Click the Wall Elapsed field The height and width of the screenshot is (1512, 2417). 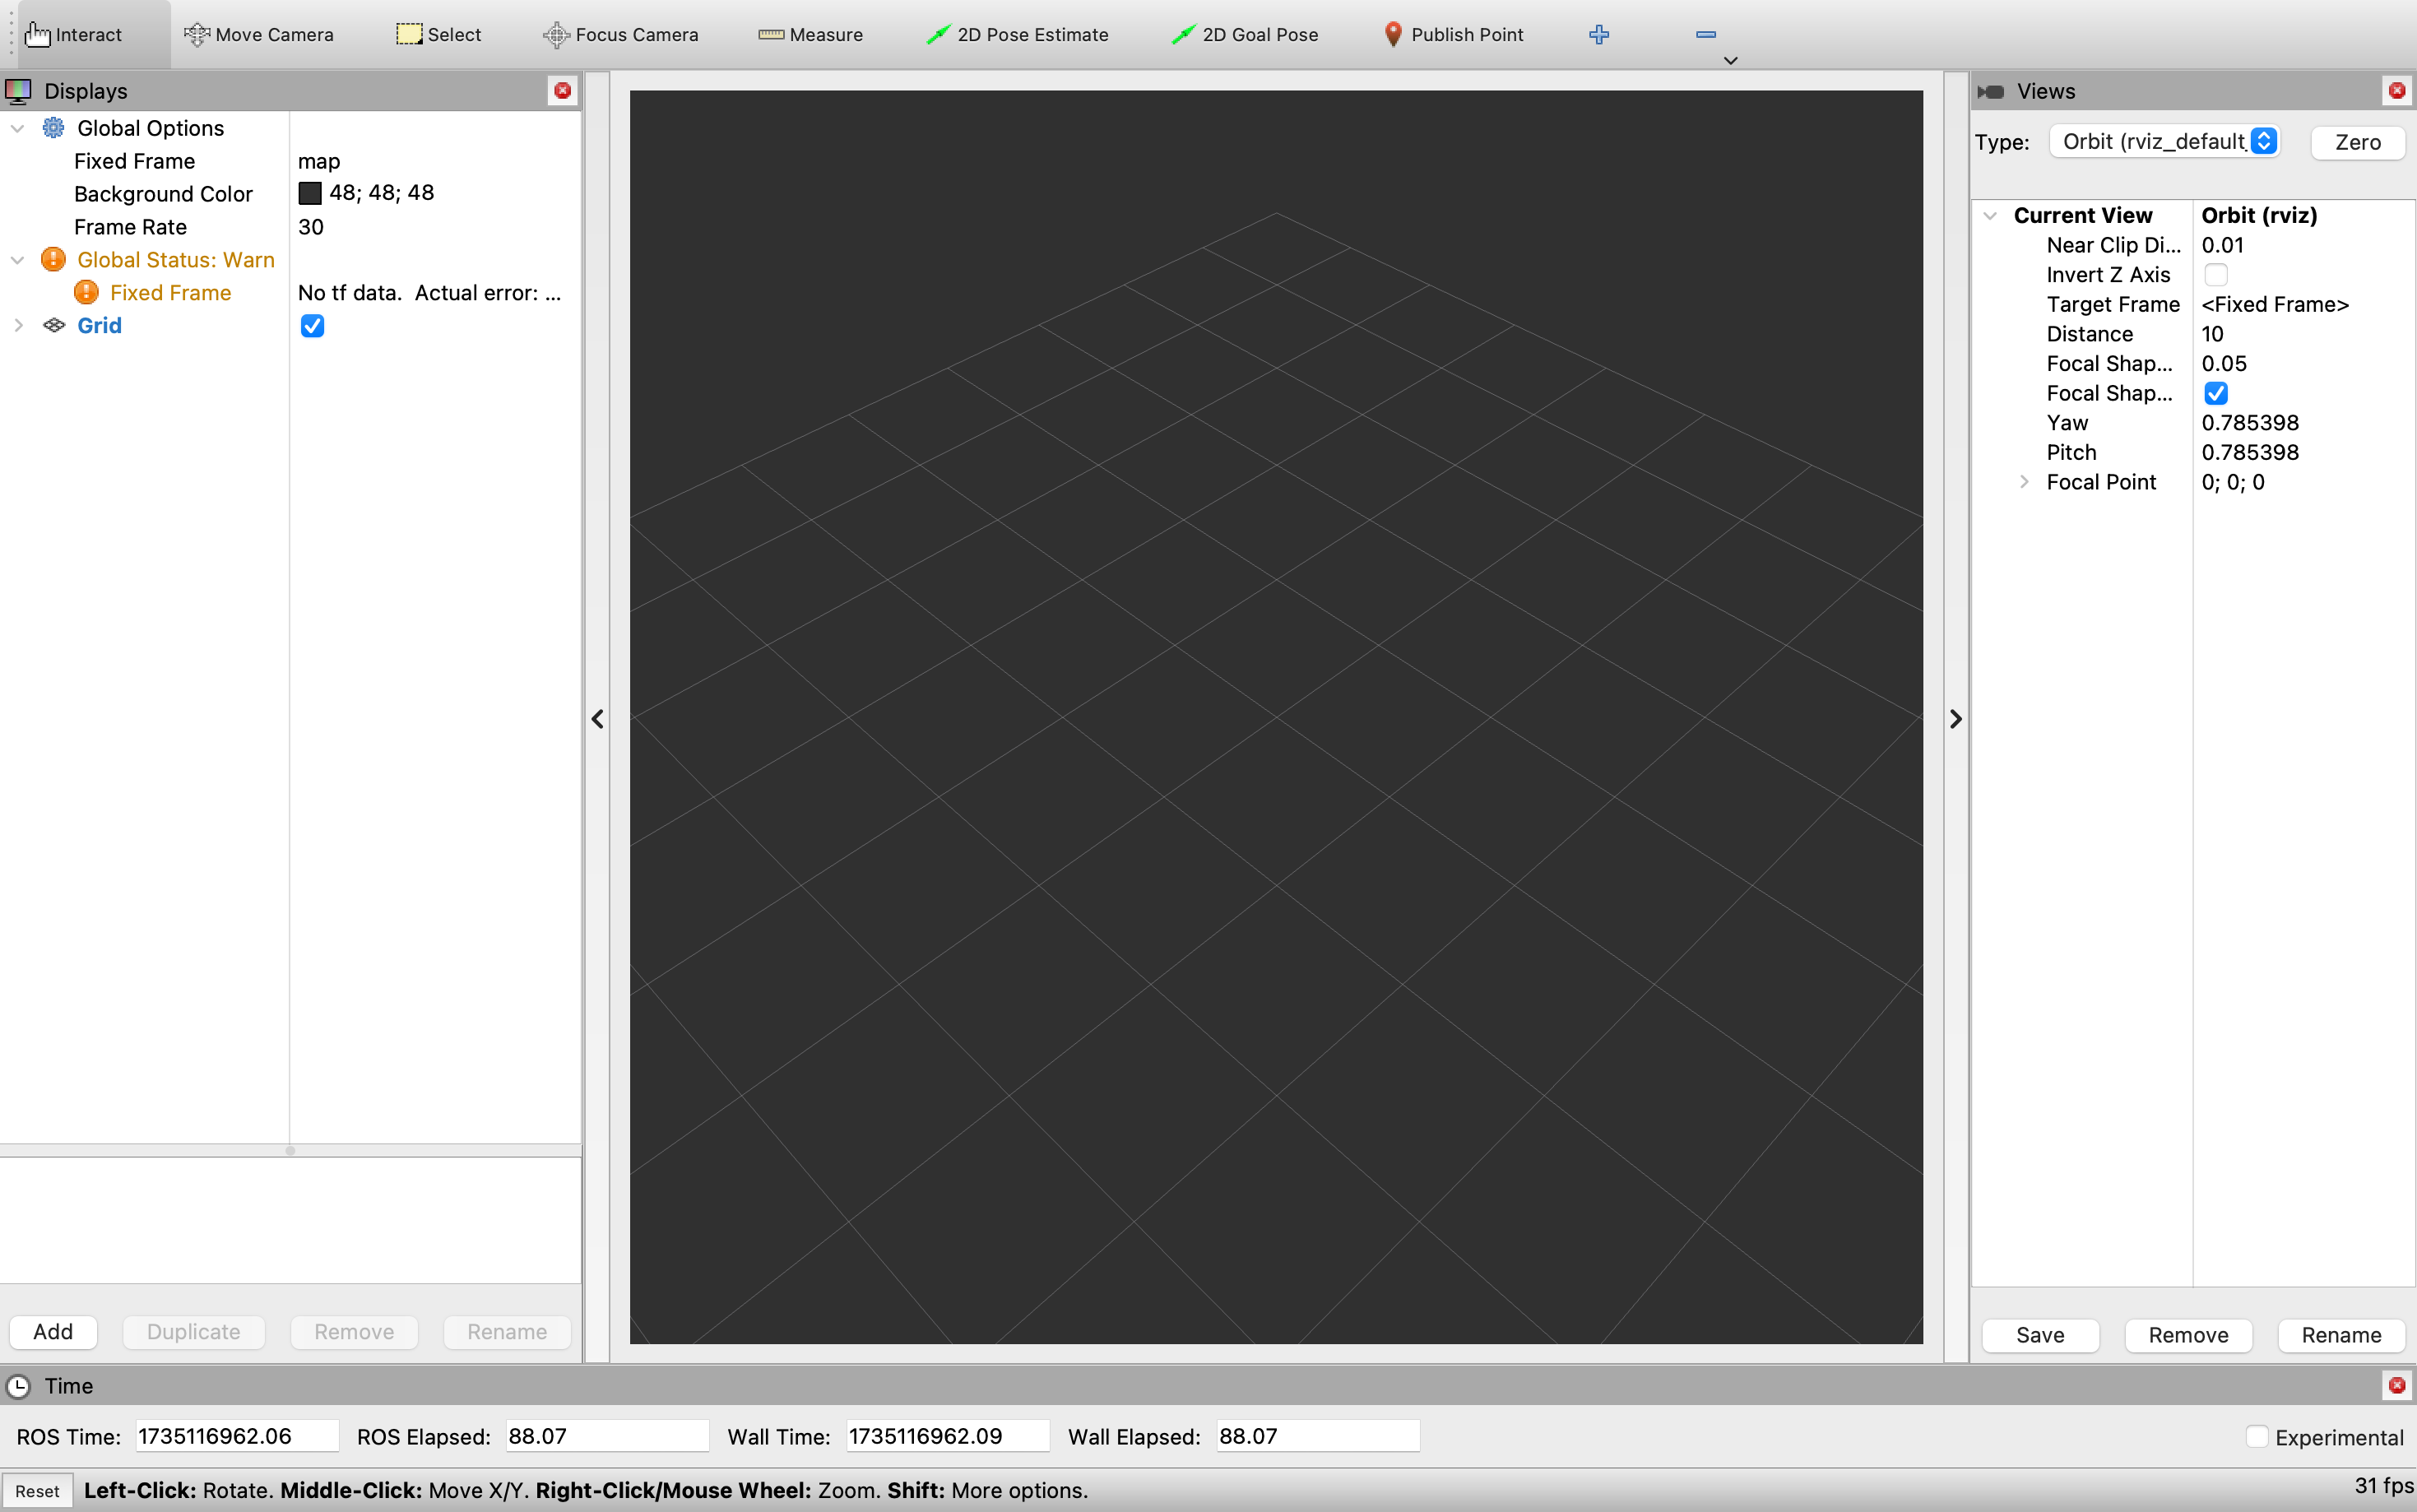point(1318,1436)
